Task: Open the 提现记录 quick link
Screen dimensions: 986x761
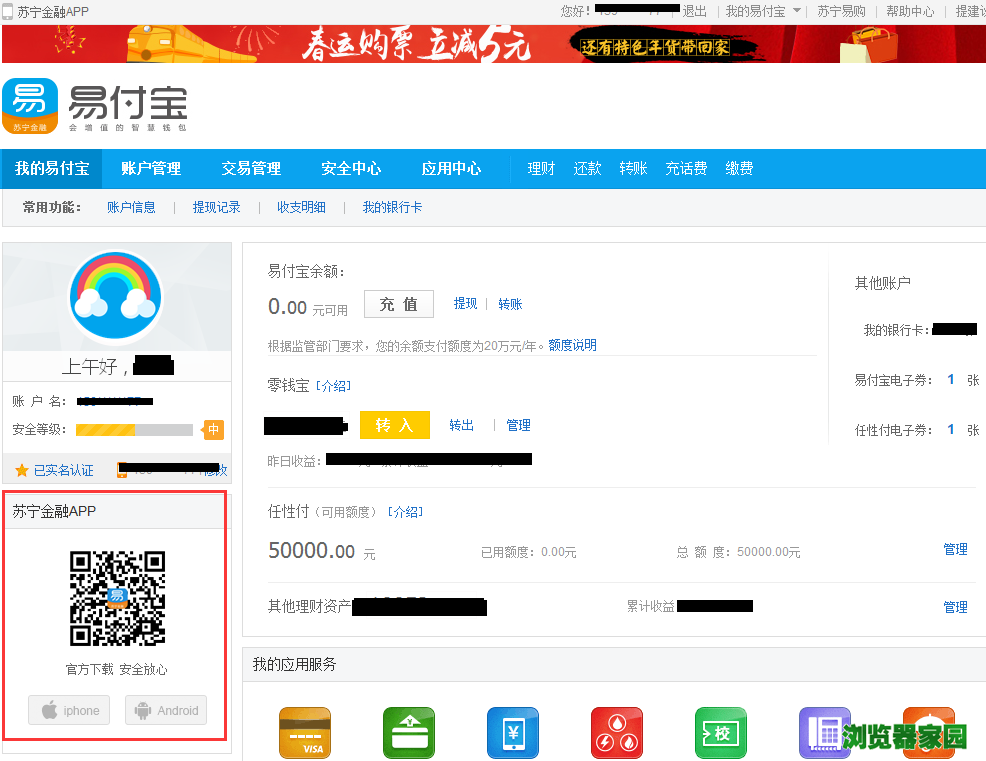Action: (216, 207)
